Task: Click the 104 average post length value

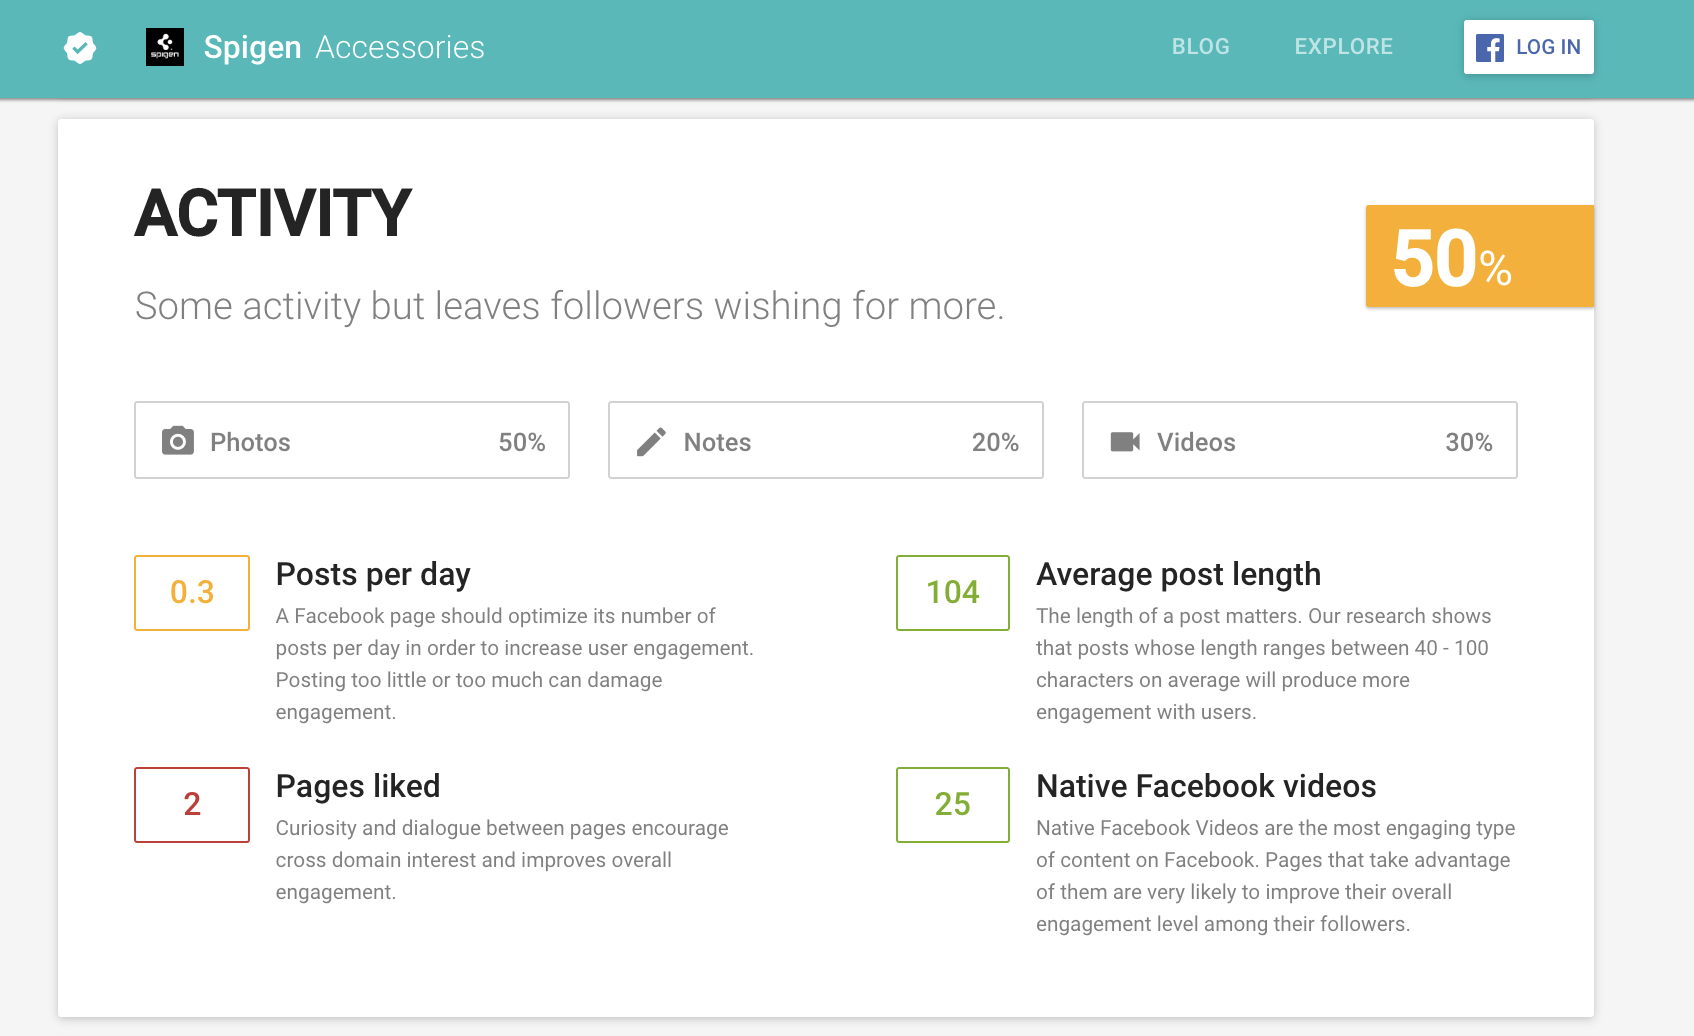Action: (x=953, y=593)
